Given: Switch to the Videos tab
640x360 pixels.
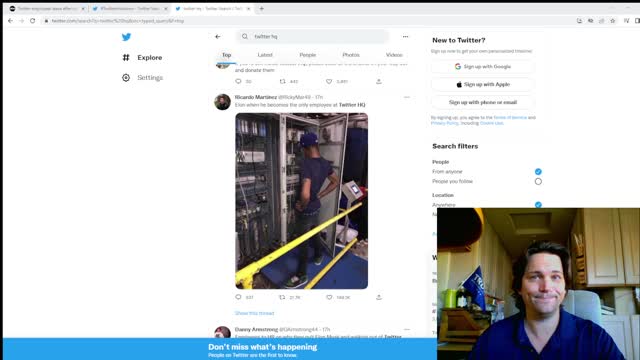Looking at the screenshot, I should coord(394,55).
